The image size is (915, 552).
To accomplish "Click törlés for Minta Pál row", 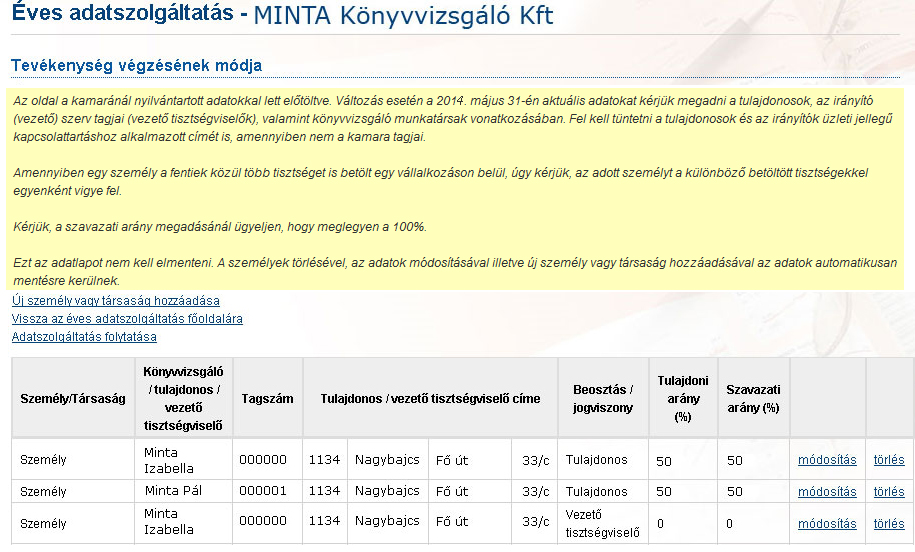I will click(x=889, y=492).
